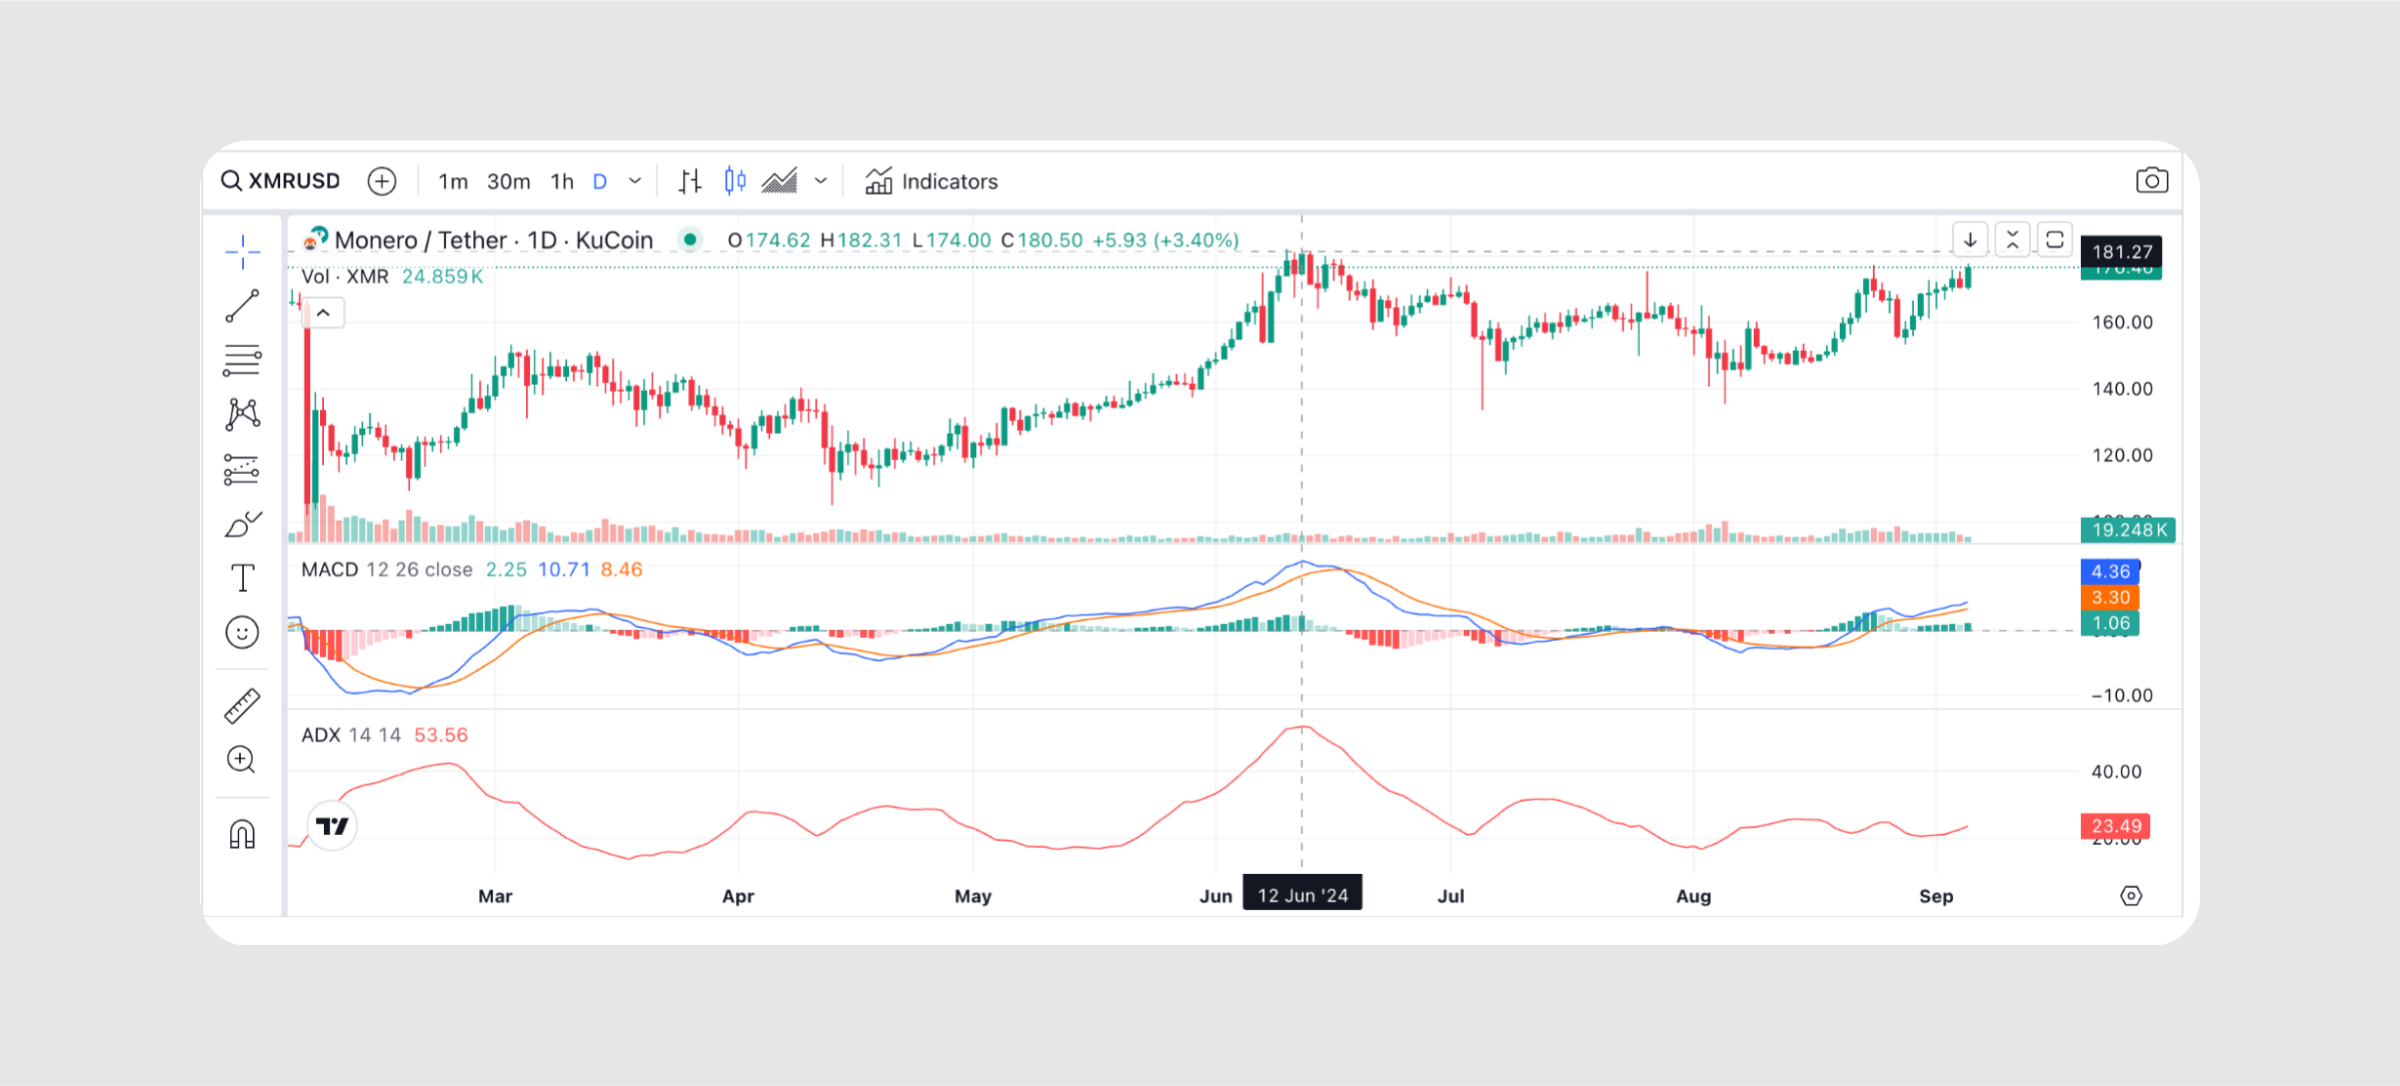Maximize the main chart pane
The height and width of the screenshot is (1086, 2400).
(x=2055, y=240)
